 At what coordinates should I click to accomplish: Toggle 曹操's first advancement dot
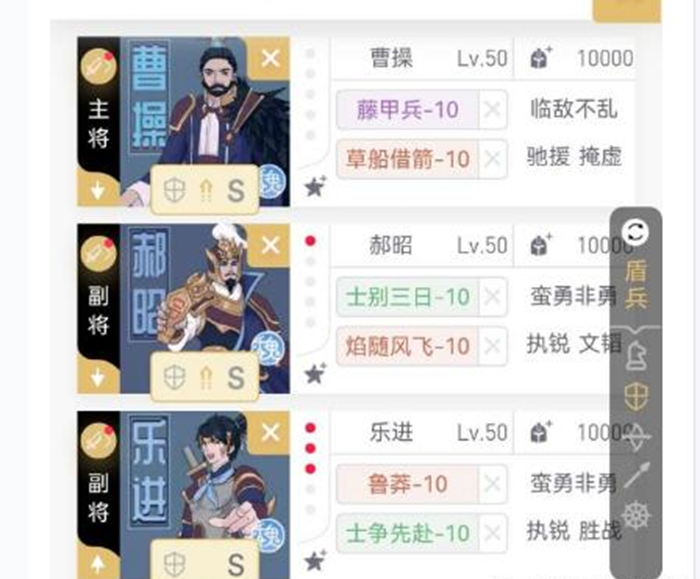tap(310, 54)
